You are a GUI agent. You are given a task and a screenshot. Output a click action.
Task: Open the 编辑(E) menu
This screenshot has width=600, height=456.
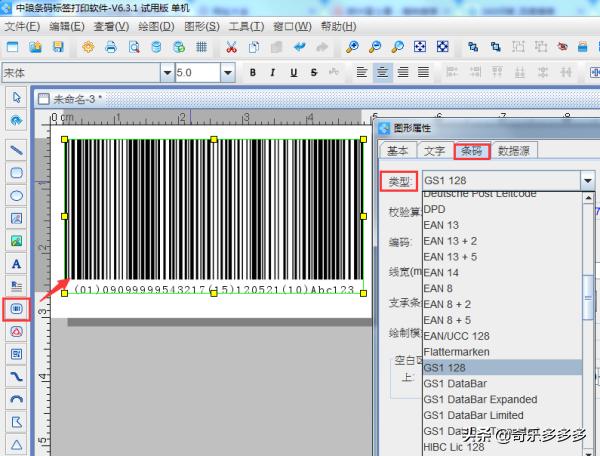point(67,26)
